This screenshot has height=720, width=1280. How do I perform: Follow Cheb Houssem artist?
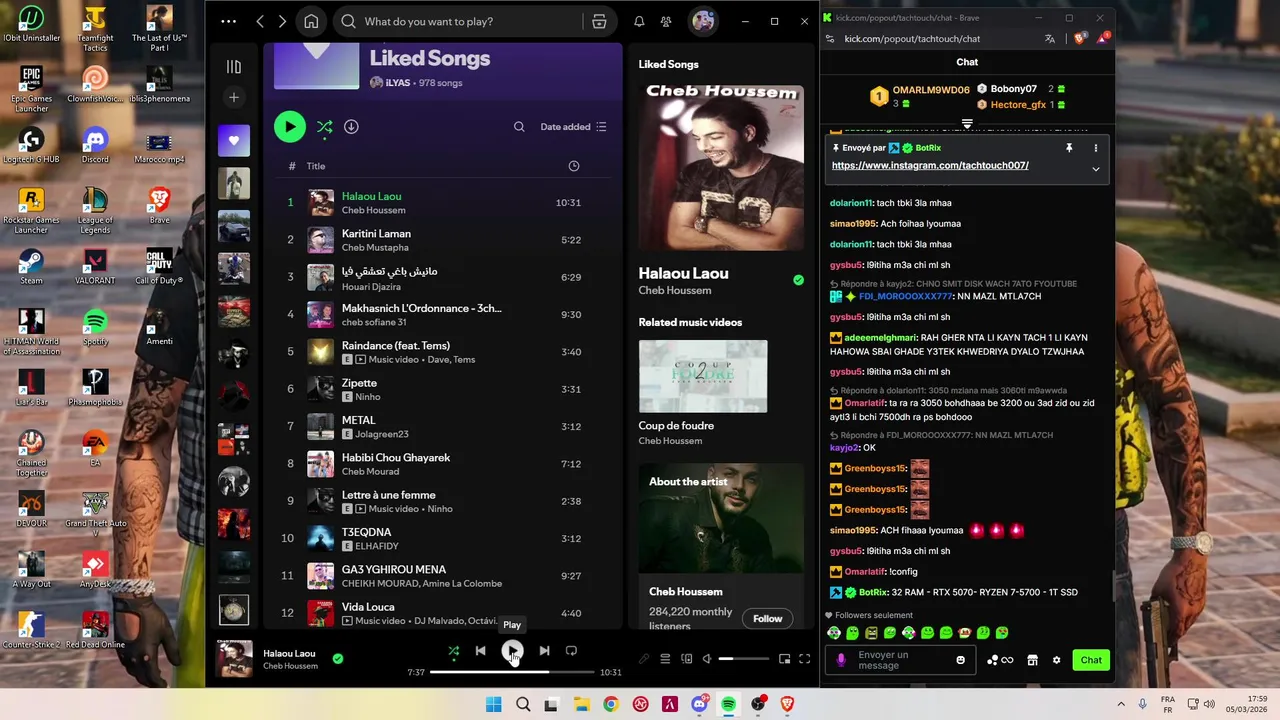point(768,618)
